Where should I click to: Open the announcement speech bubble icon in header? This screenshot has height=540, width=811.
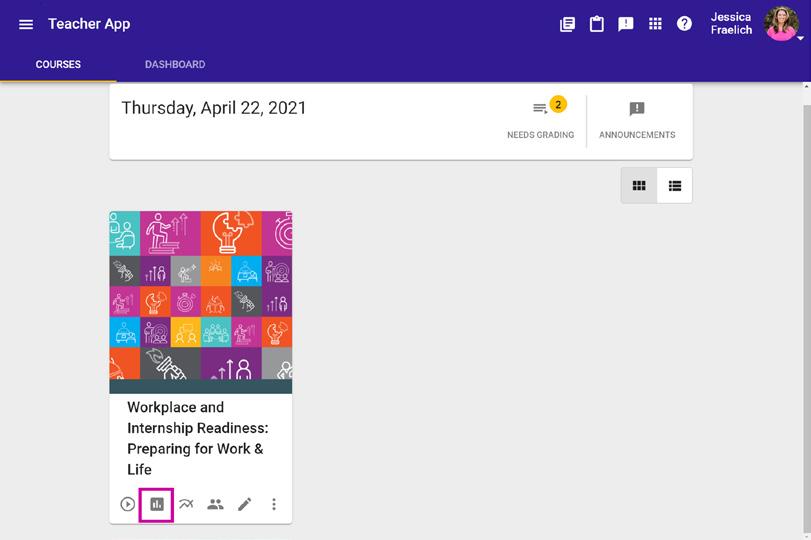point(625,24)
